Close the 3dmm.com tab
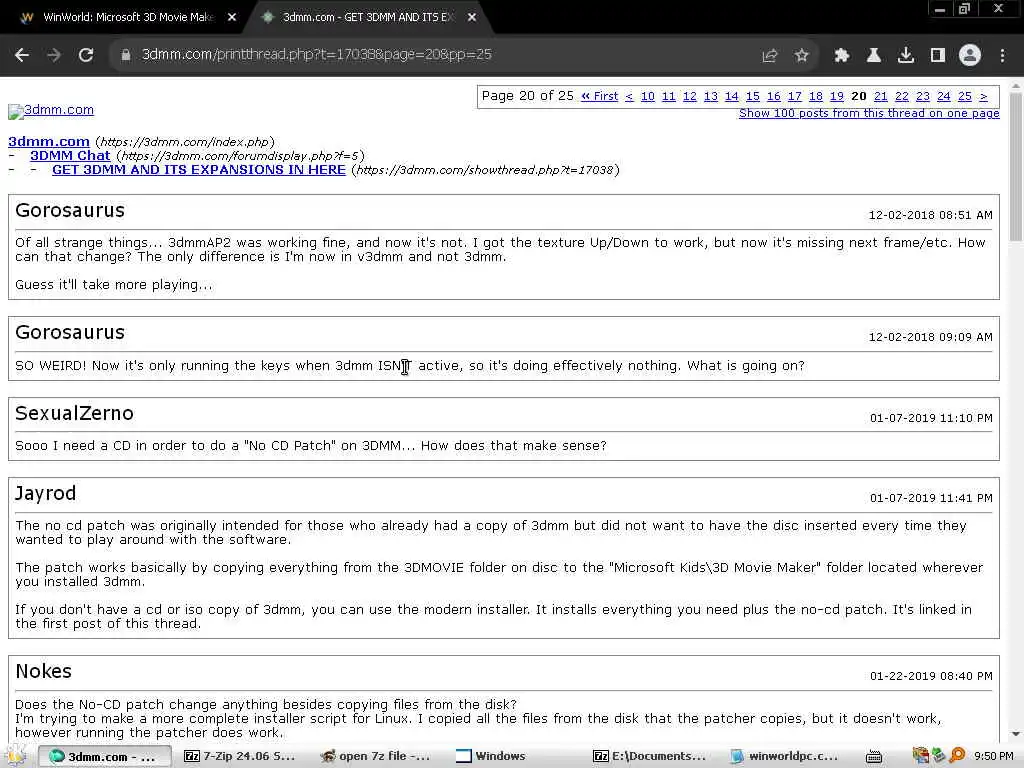The image size is (1024, 768). tap(472, 18)
